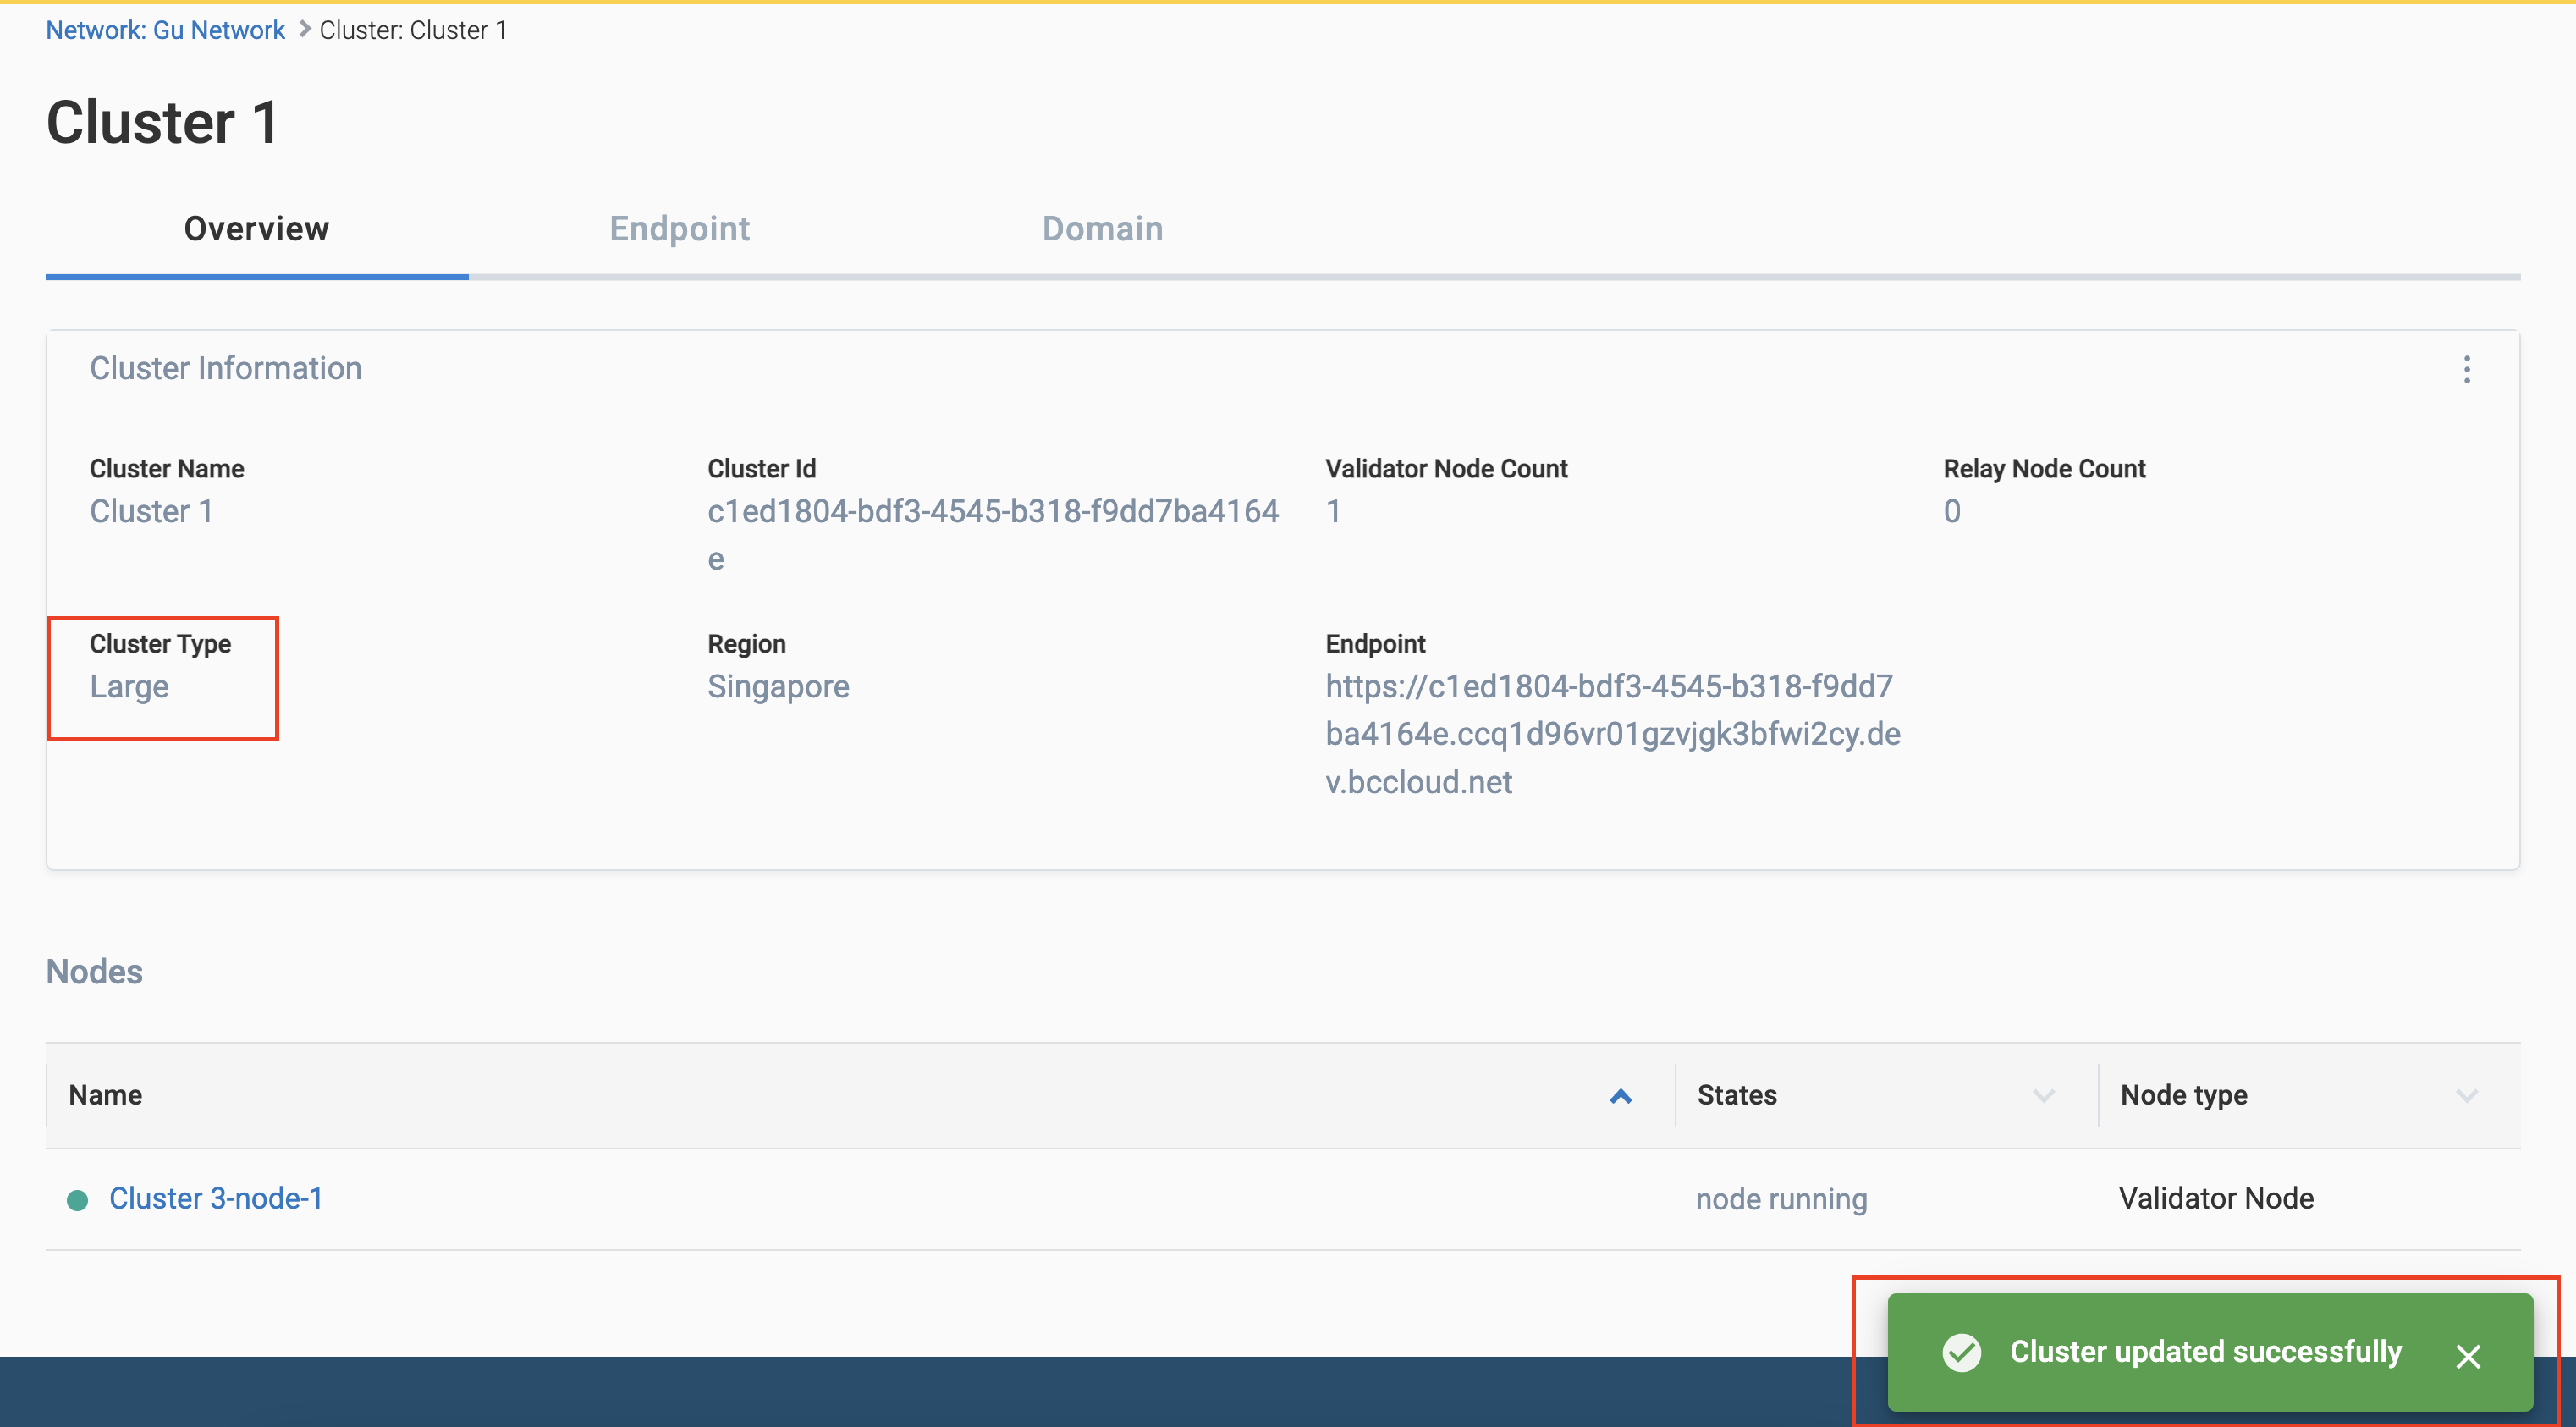Viewport: 2576px width, 1427px height.
Task: Click the breadcrumb separator arrow
Action: 304,30
